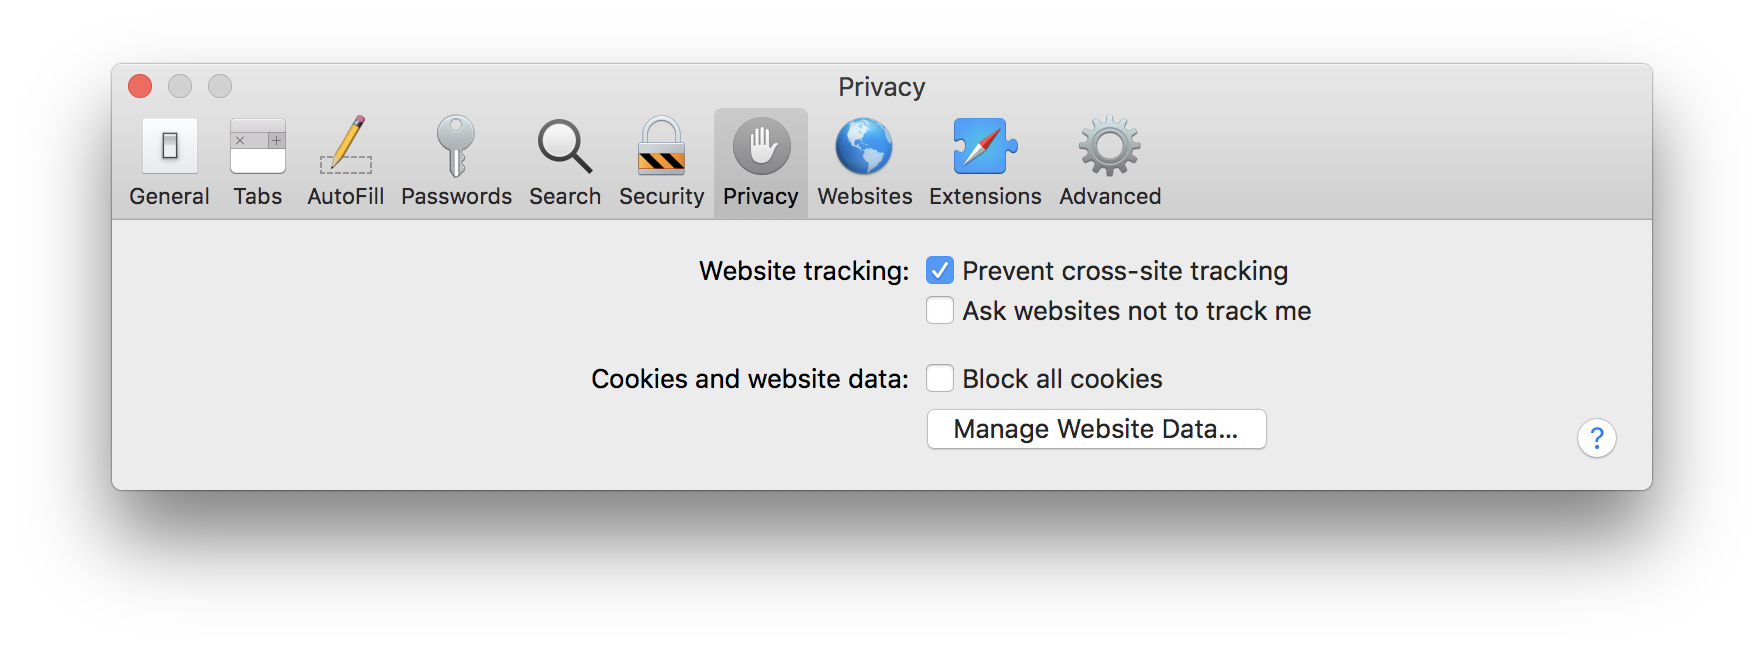Open Extensions preferences via the puzzle icon
The height and width of the screenshot is (650, 1764).
(x=984, y=160)
